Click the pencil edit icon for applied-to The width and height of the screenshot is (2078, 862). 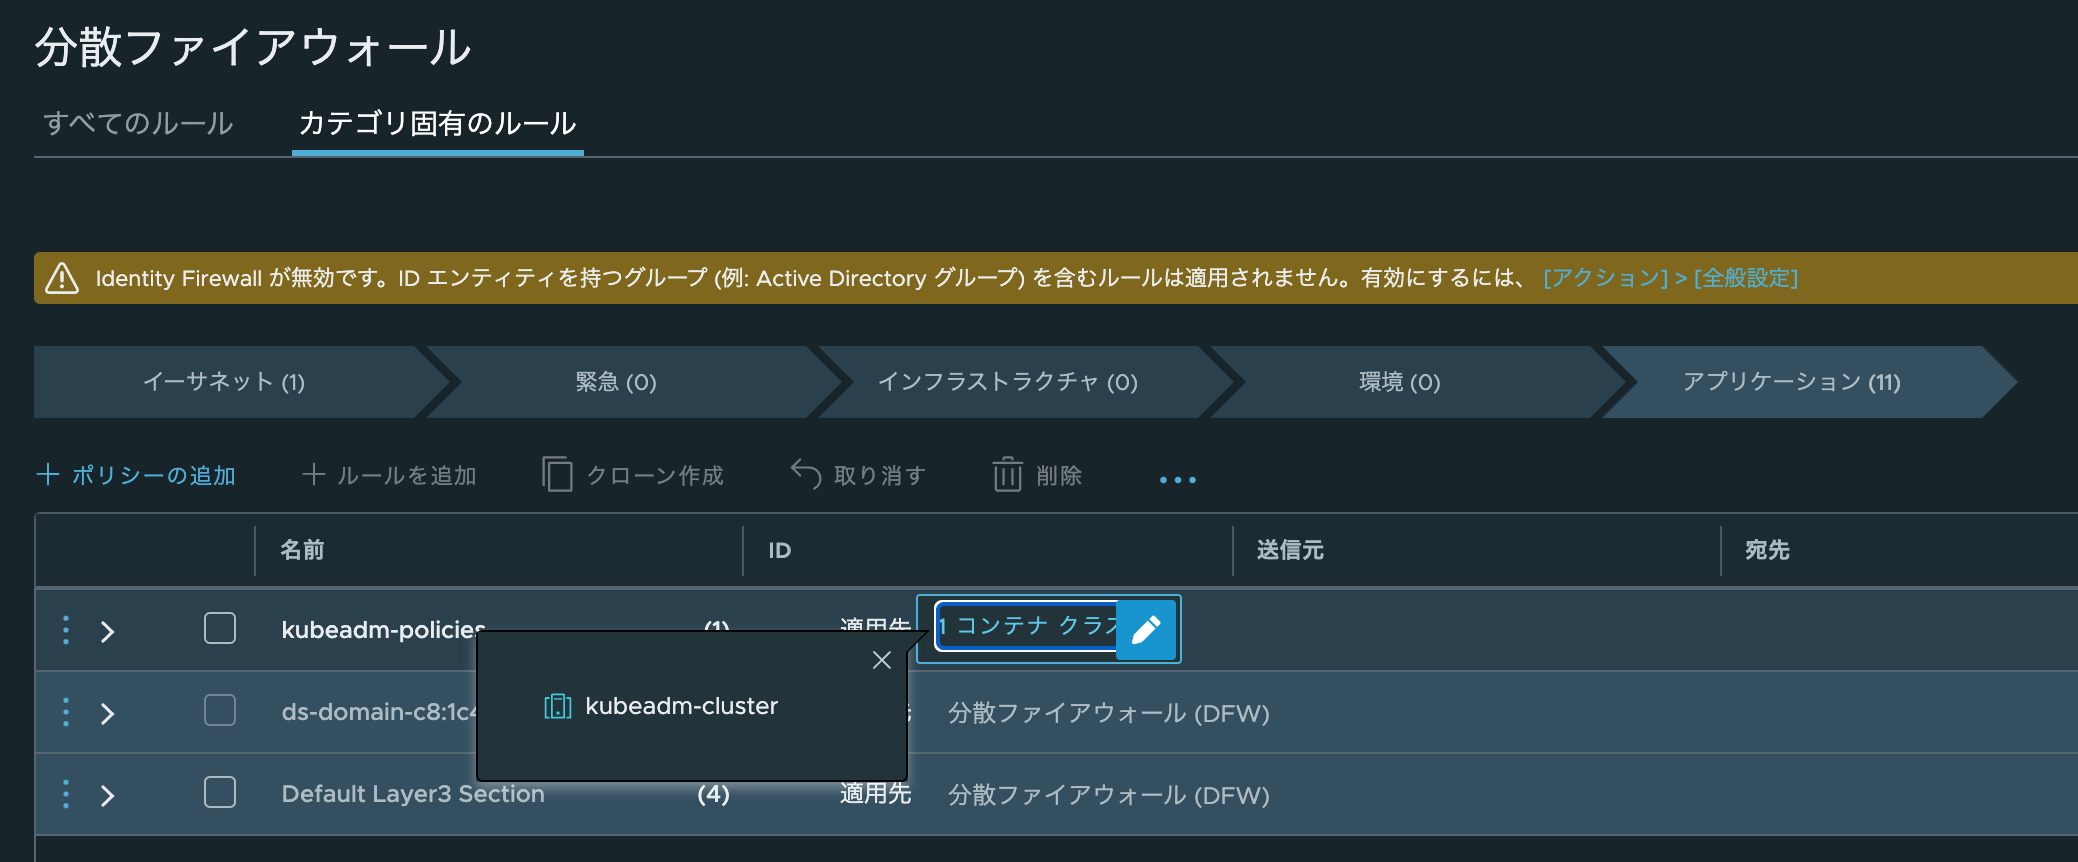click(1146, 630)
